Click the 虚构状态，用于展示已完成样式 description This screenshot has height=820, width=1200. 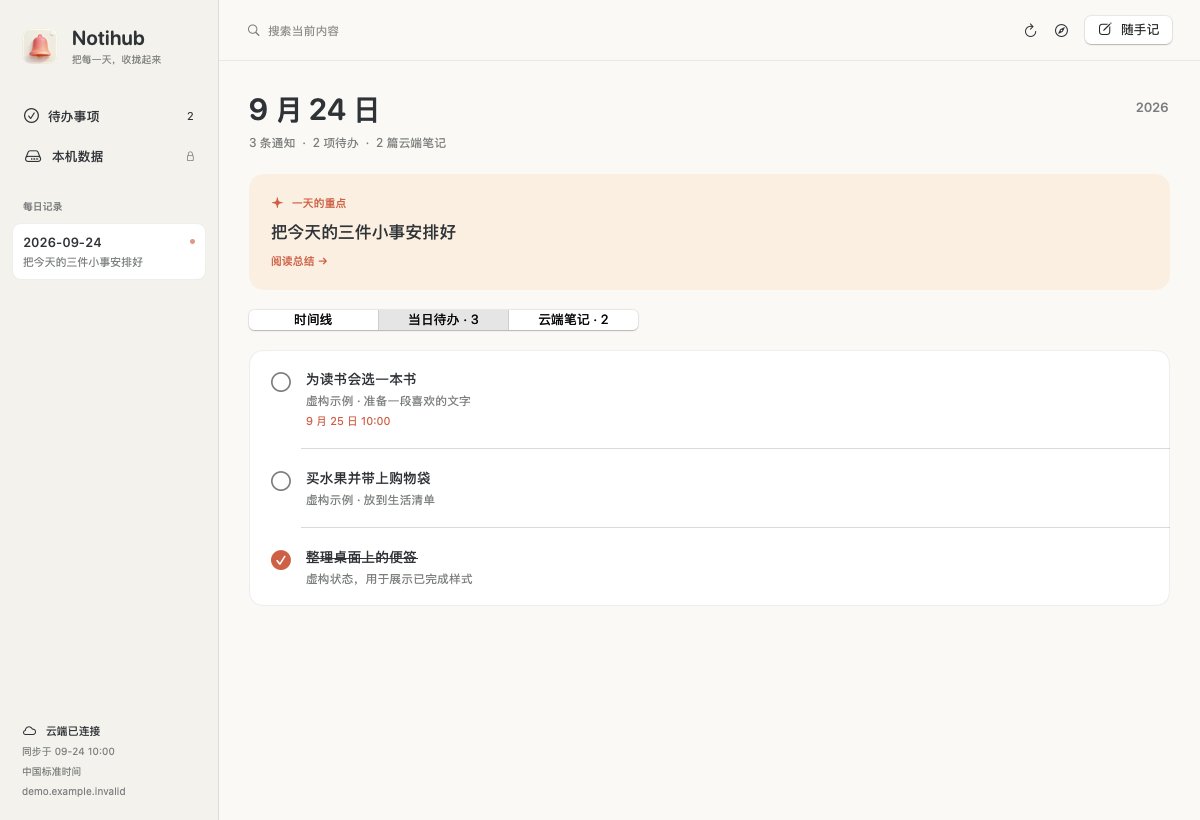click(x=389, y=579)
